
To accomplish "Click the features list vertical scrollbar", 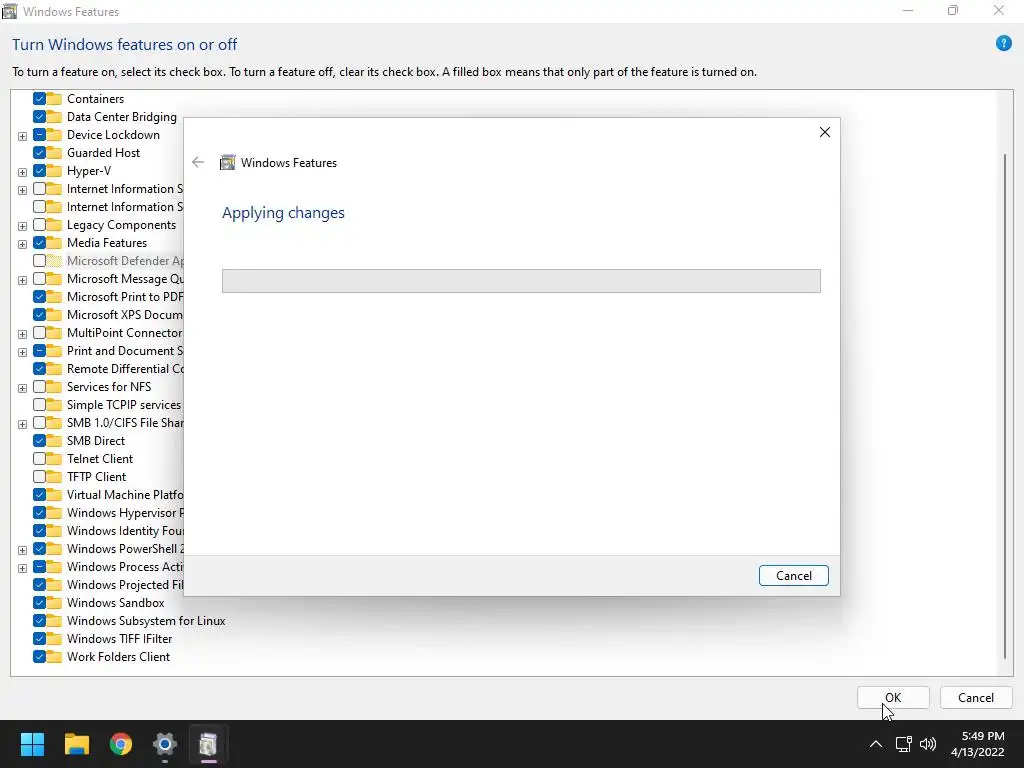I will pos(1005,405).
